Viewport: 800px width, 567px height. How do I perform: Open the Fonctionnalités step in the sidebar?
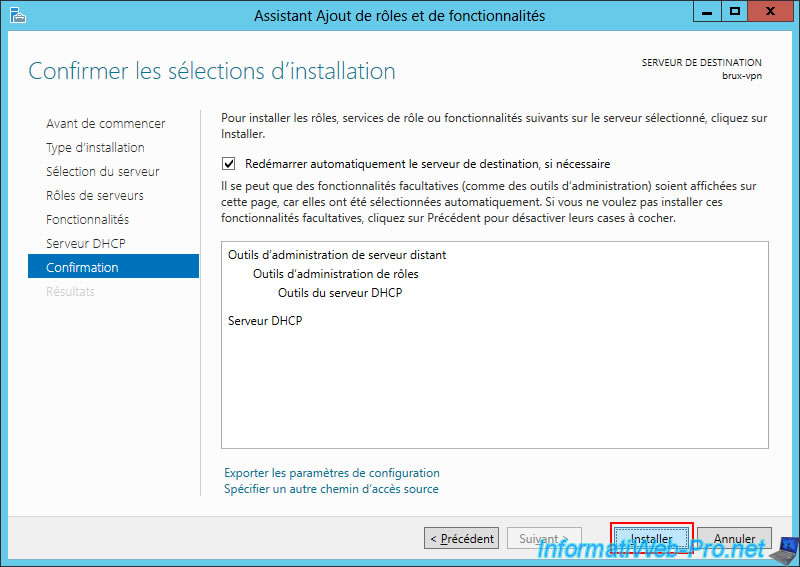point(88,220)
